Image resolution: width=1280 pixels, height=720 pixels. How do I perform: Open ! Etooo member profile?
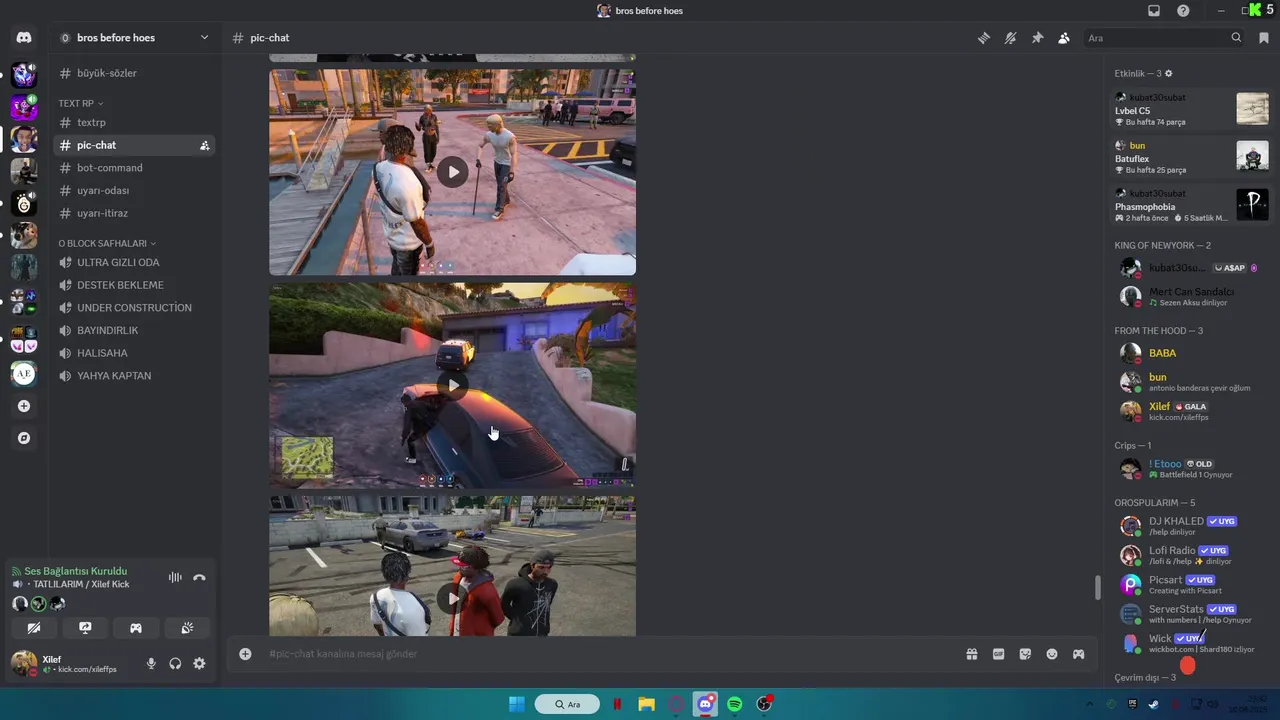[1191, 468]
